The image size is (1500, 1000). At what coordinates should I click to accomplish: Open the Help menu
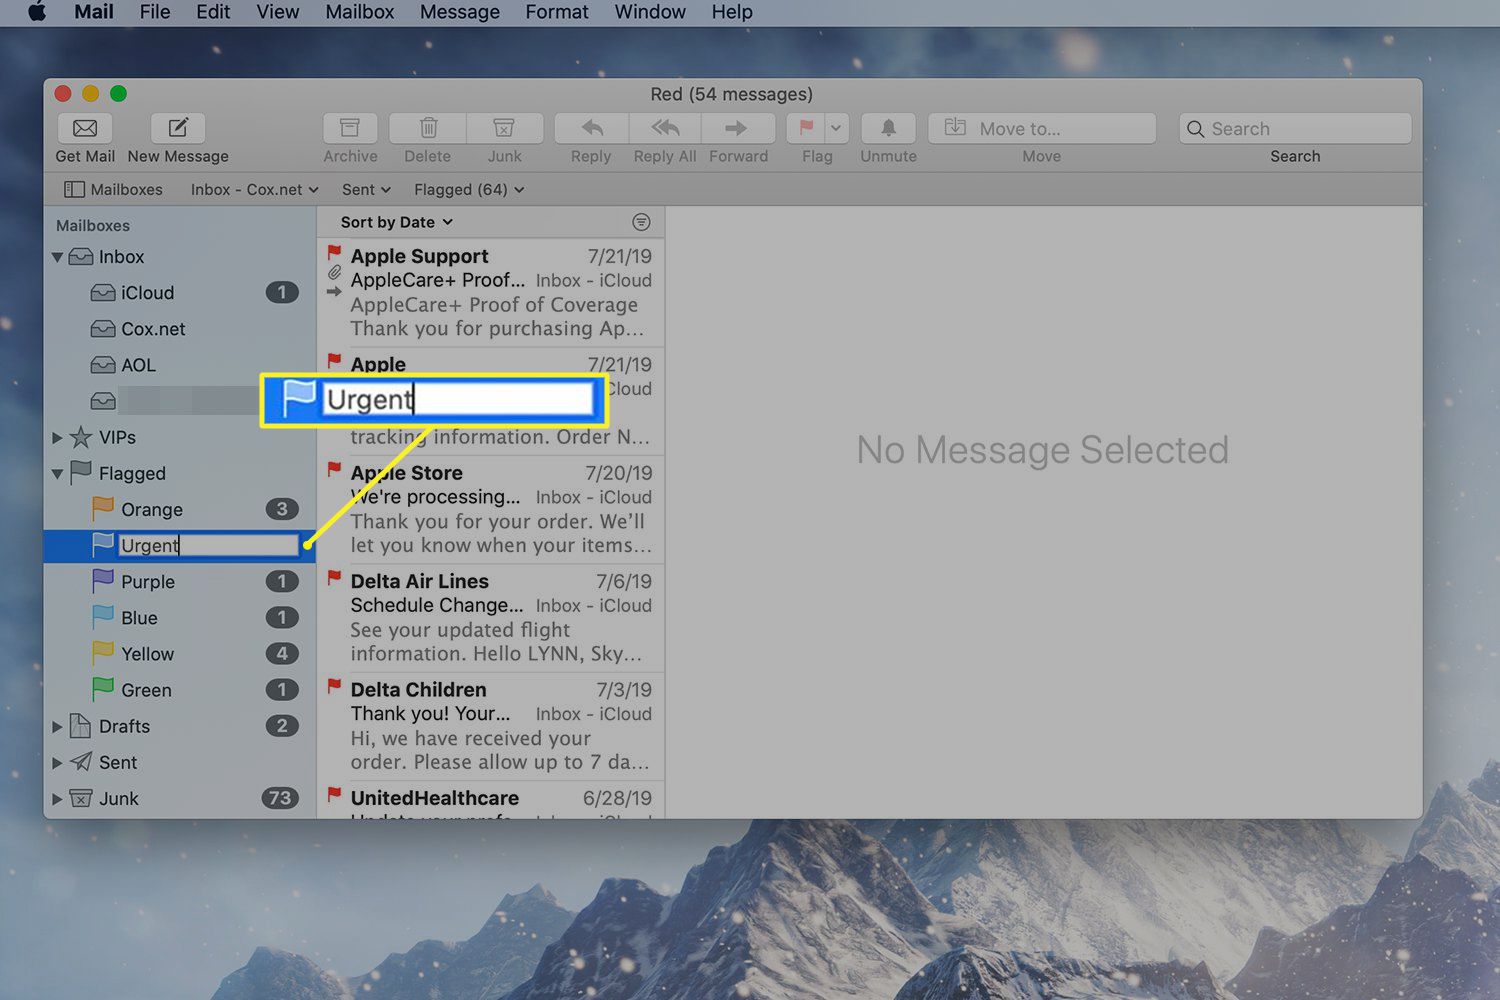pos(732,12)
